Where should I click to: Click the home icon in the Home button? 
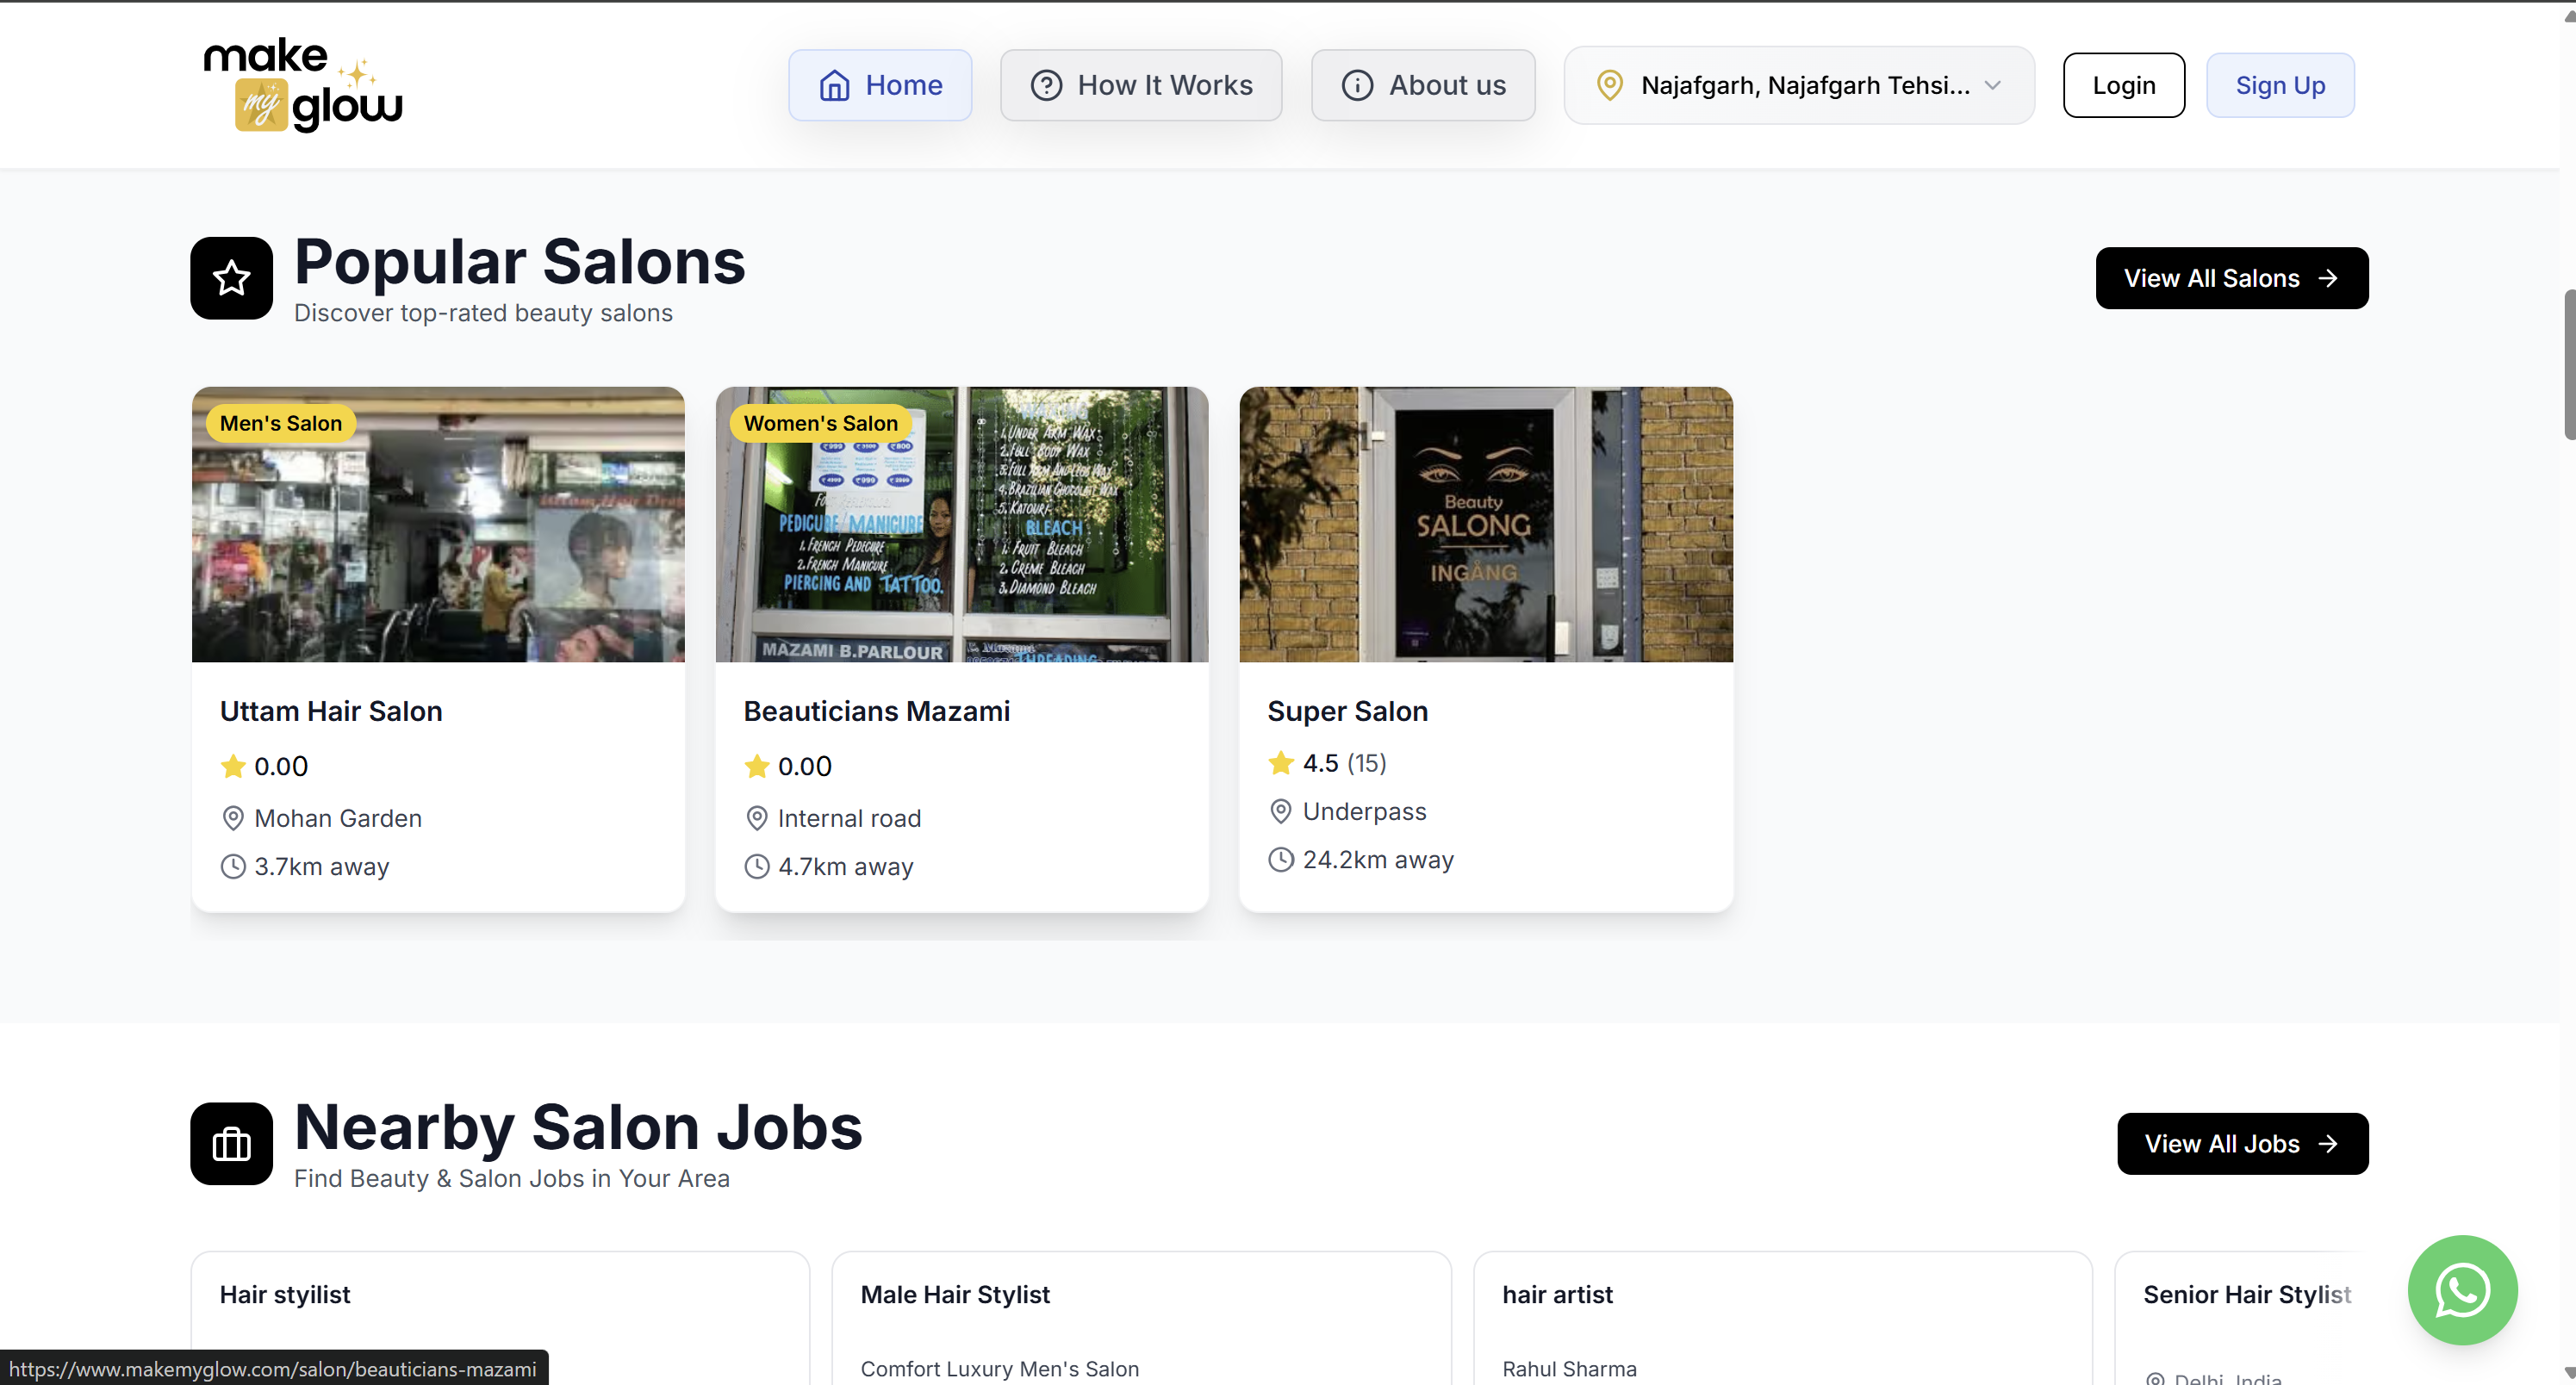[837, 85]
